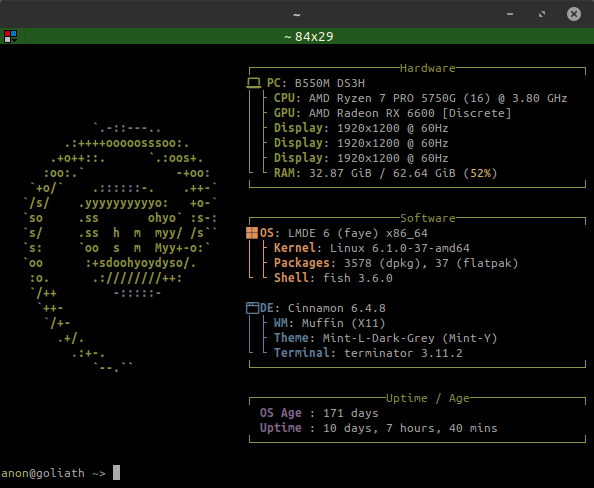This screenshot has width=594, height=488.
Task: Close the terminal window
Action: tap(574, 14)
